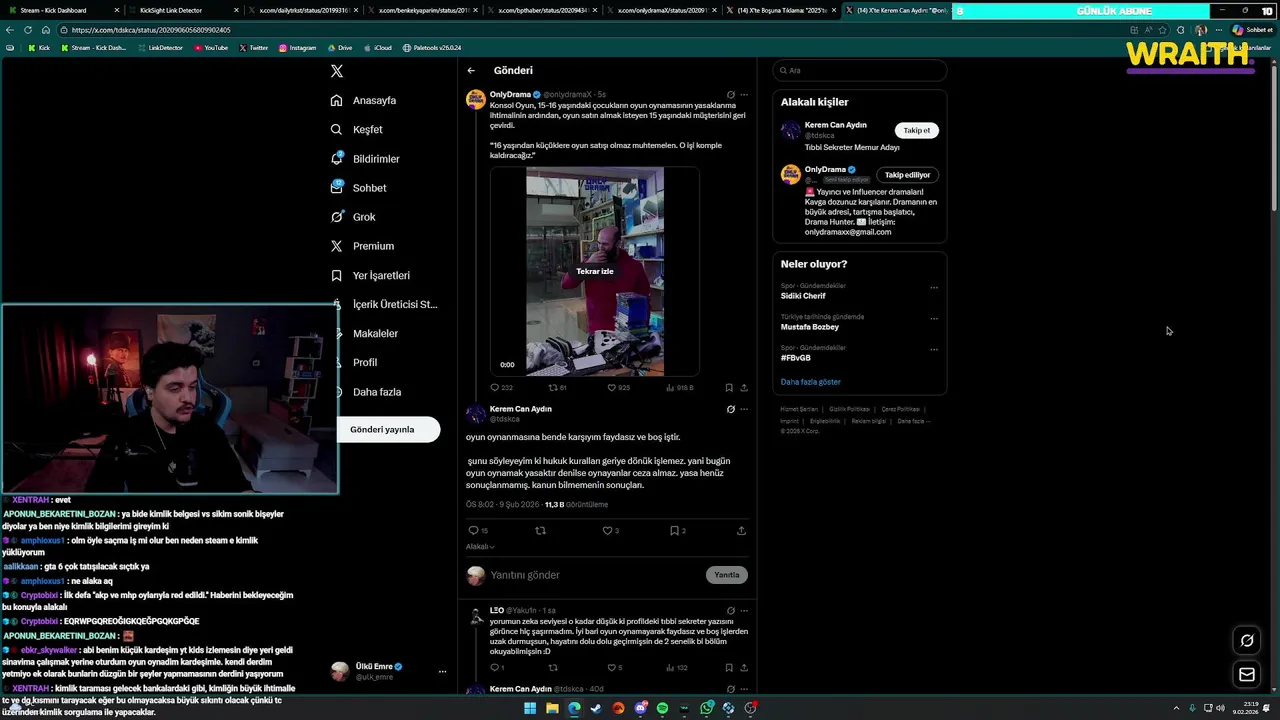Open more options for the Mustafa Bozbey trend

pos(934,319)
